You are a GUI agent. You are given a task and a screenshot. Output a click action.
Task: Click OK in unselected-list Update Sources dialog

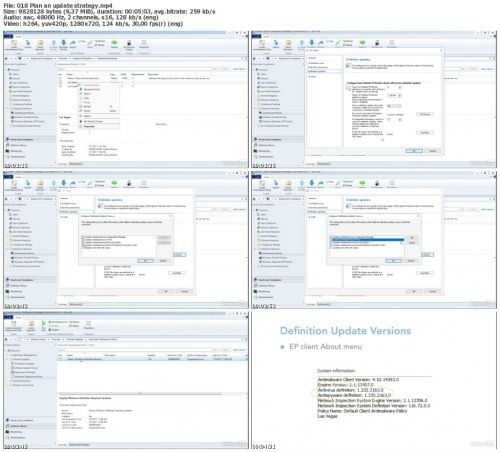[x=146, y=261]
